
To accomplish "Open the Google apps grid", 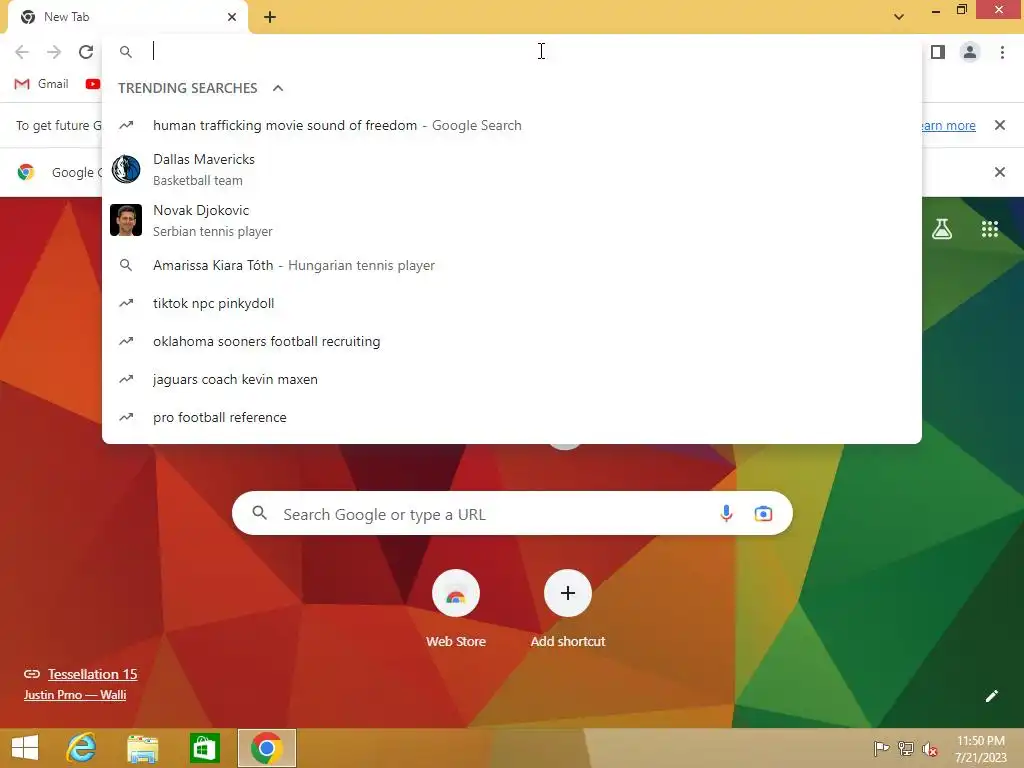I will coord(989,229).
